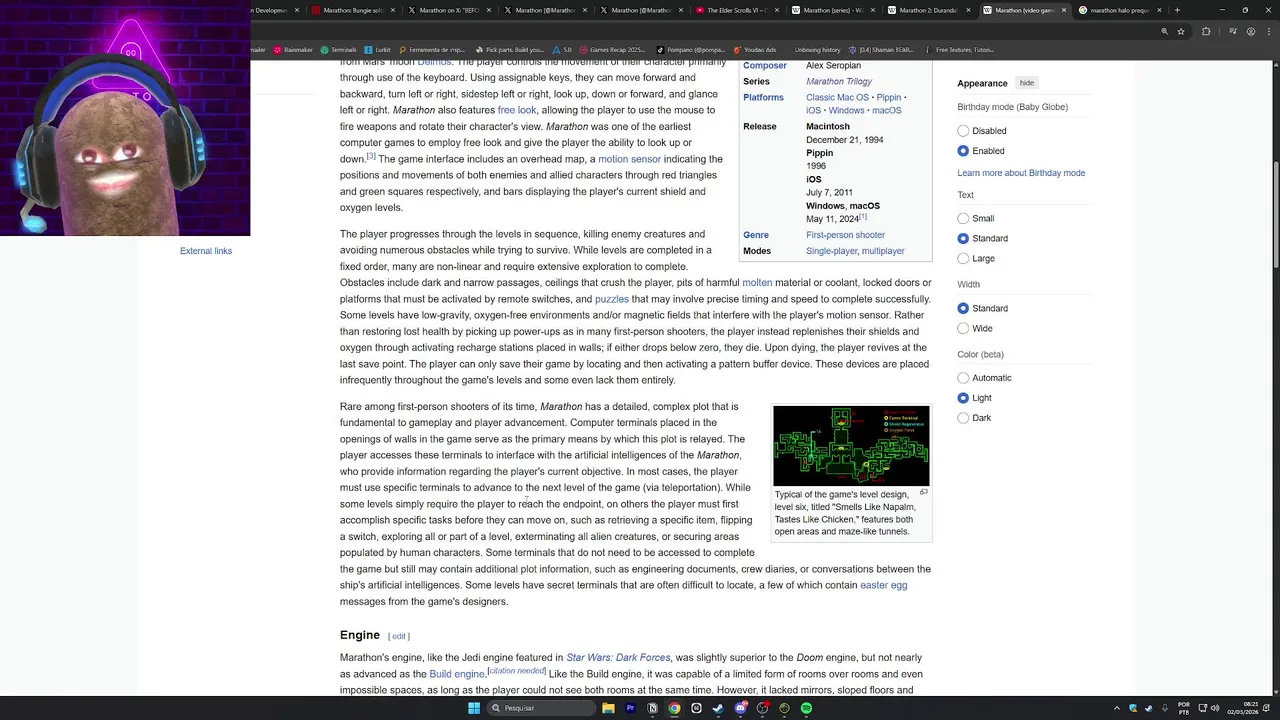Follow the 'motion sensor' link
1280x720 pixels.
[x=629, y=159]
